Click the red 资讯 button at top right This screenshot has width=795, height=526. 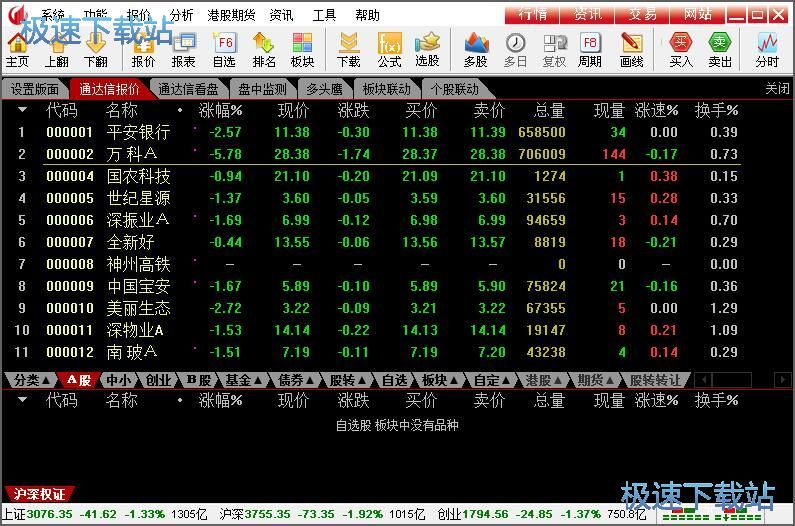coord(587,15)
